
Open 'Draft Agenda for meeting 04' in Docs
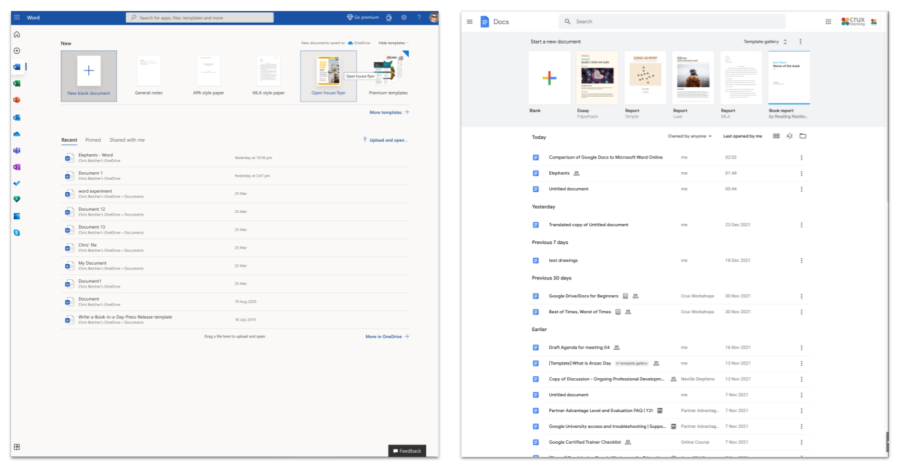(x=669, y=347)
